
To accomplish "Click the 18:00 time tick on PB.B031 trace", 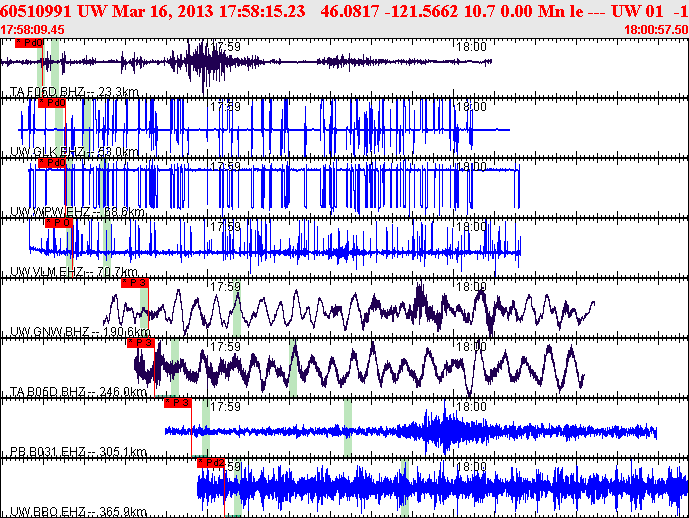I will click(471, 407).
